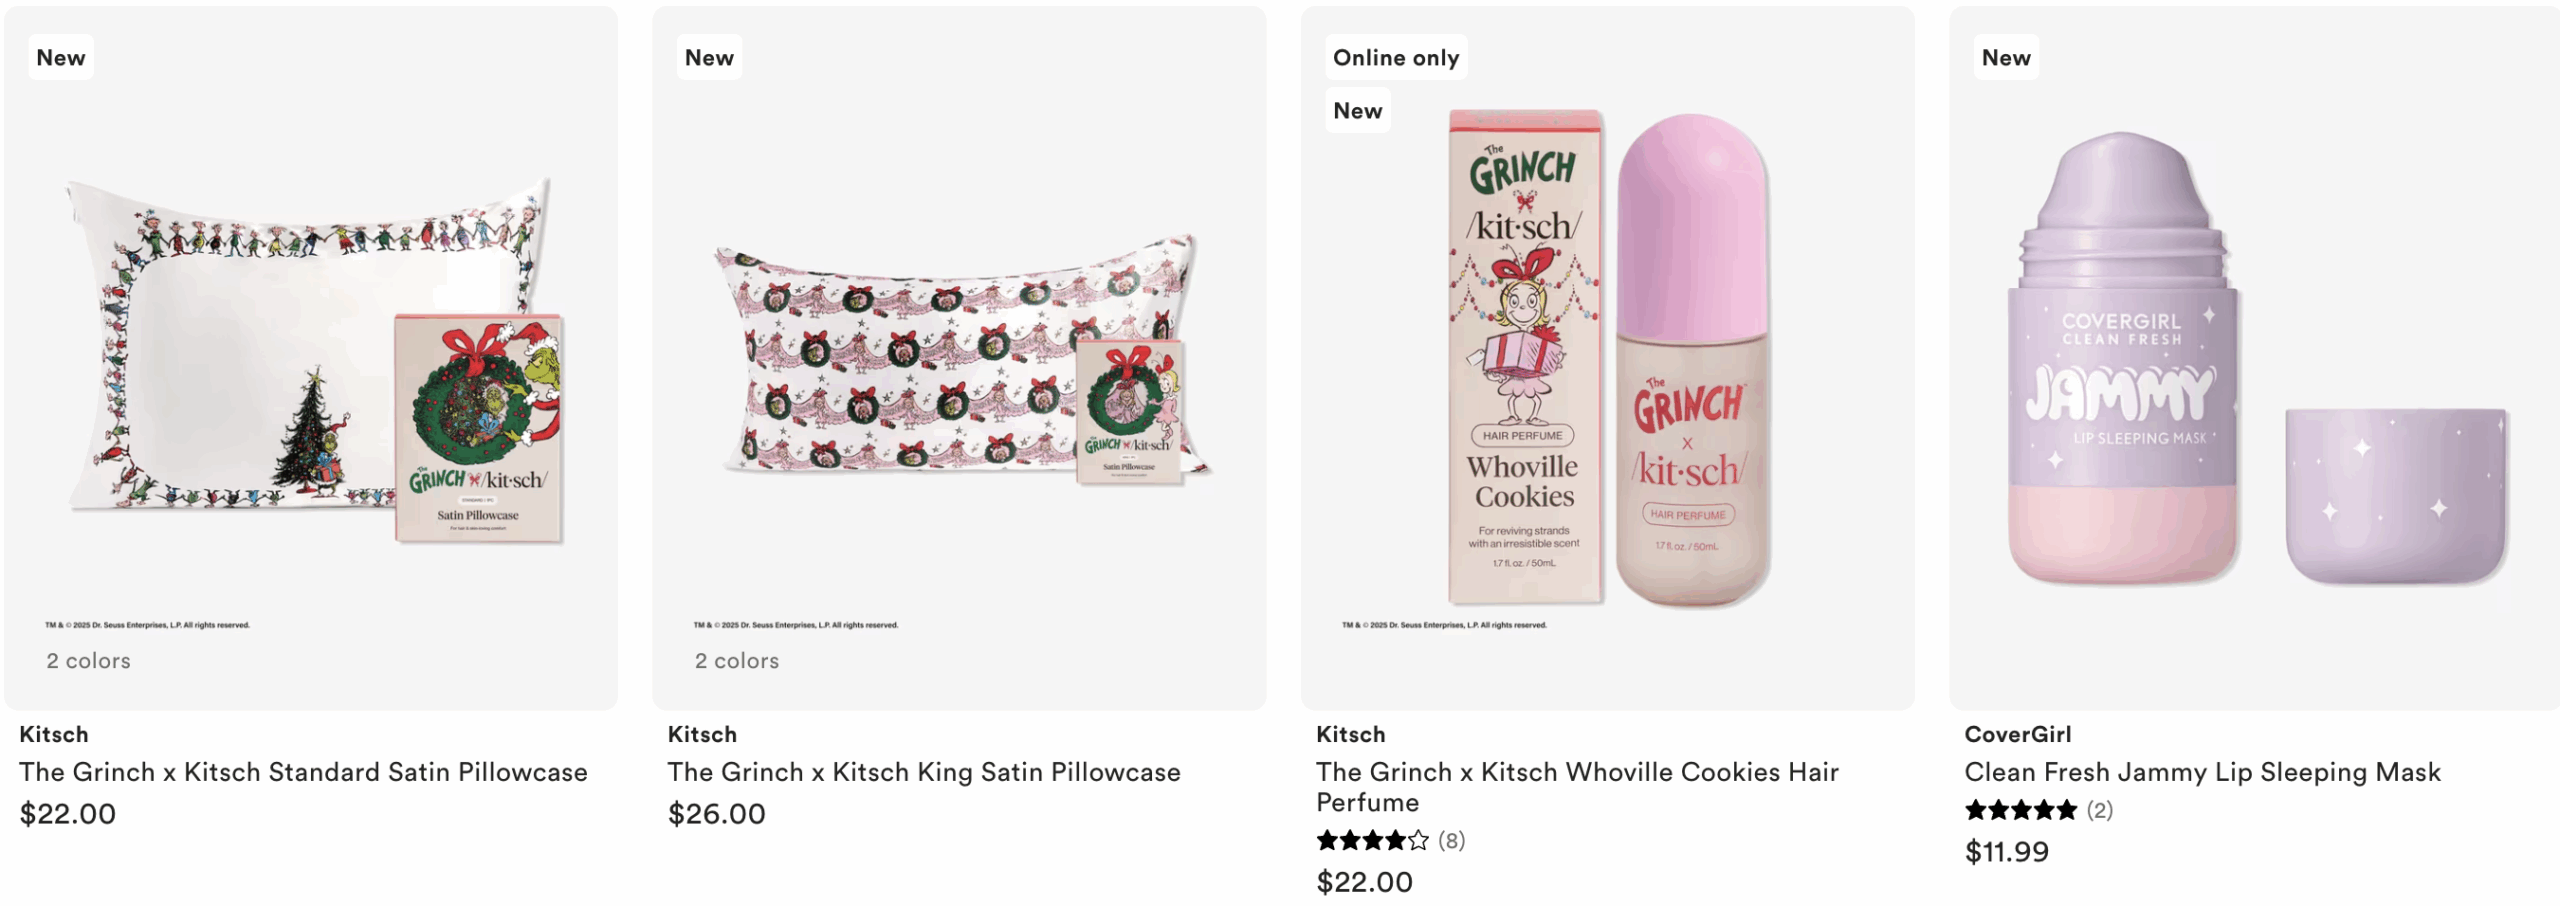Click Kitsch brand above Whoville Cookies Hair Perfume
2560x906 pixels.
(x=1350, y=734)
